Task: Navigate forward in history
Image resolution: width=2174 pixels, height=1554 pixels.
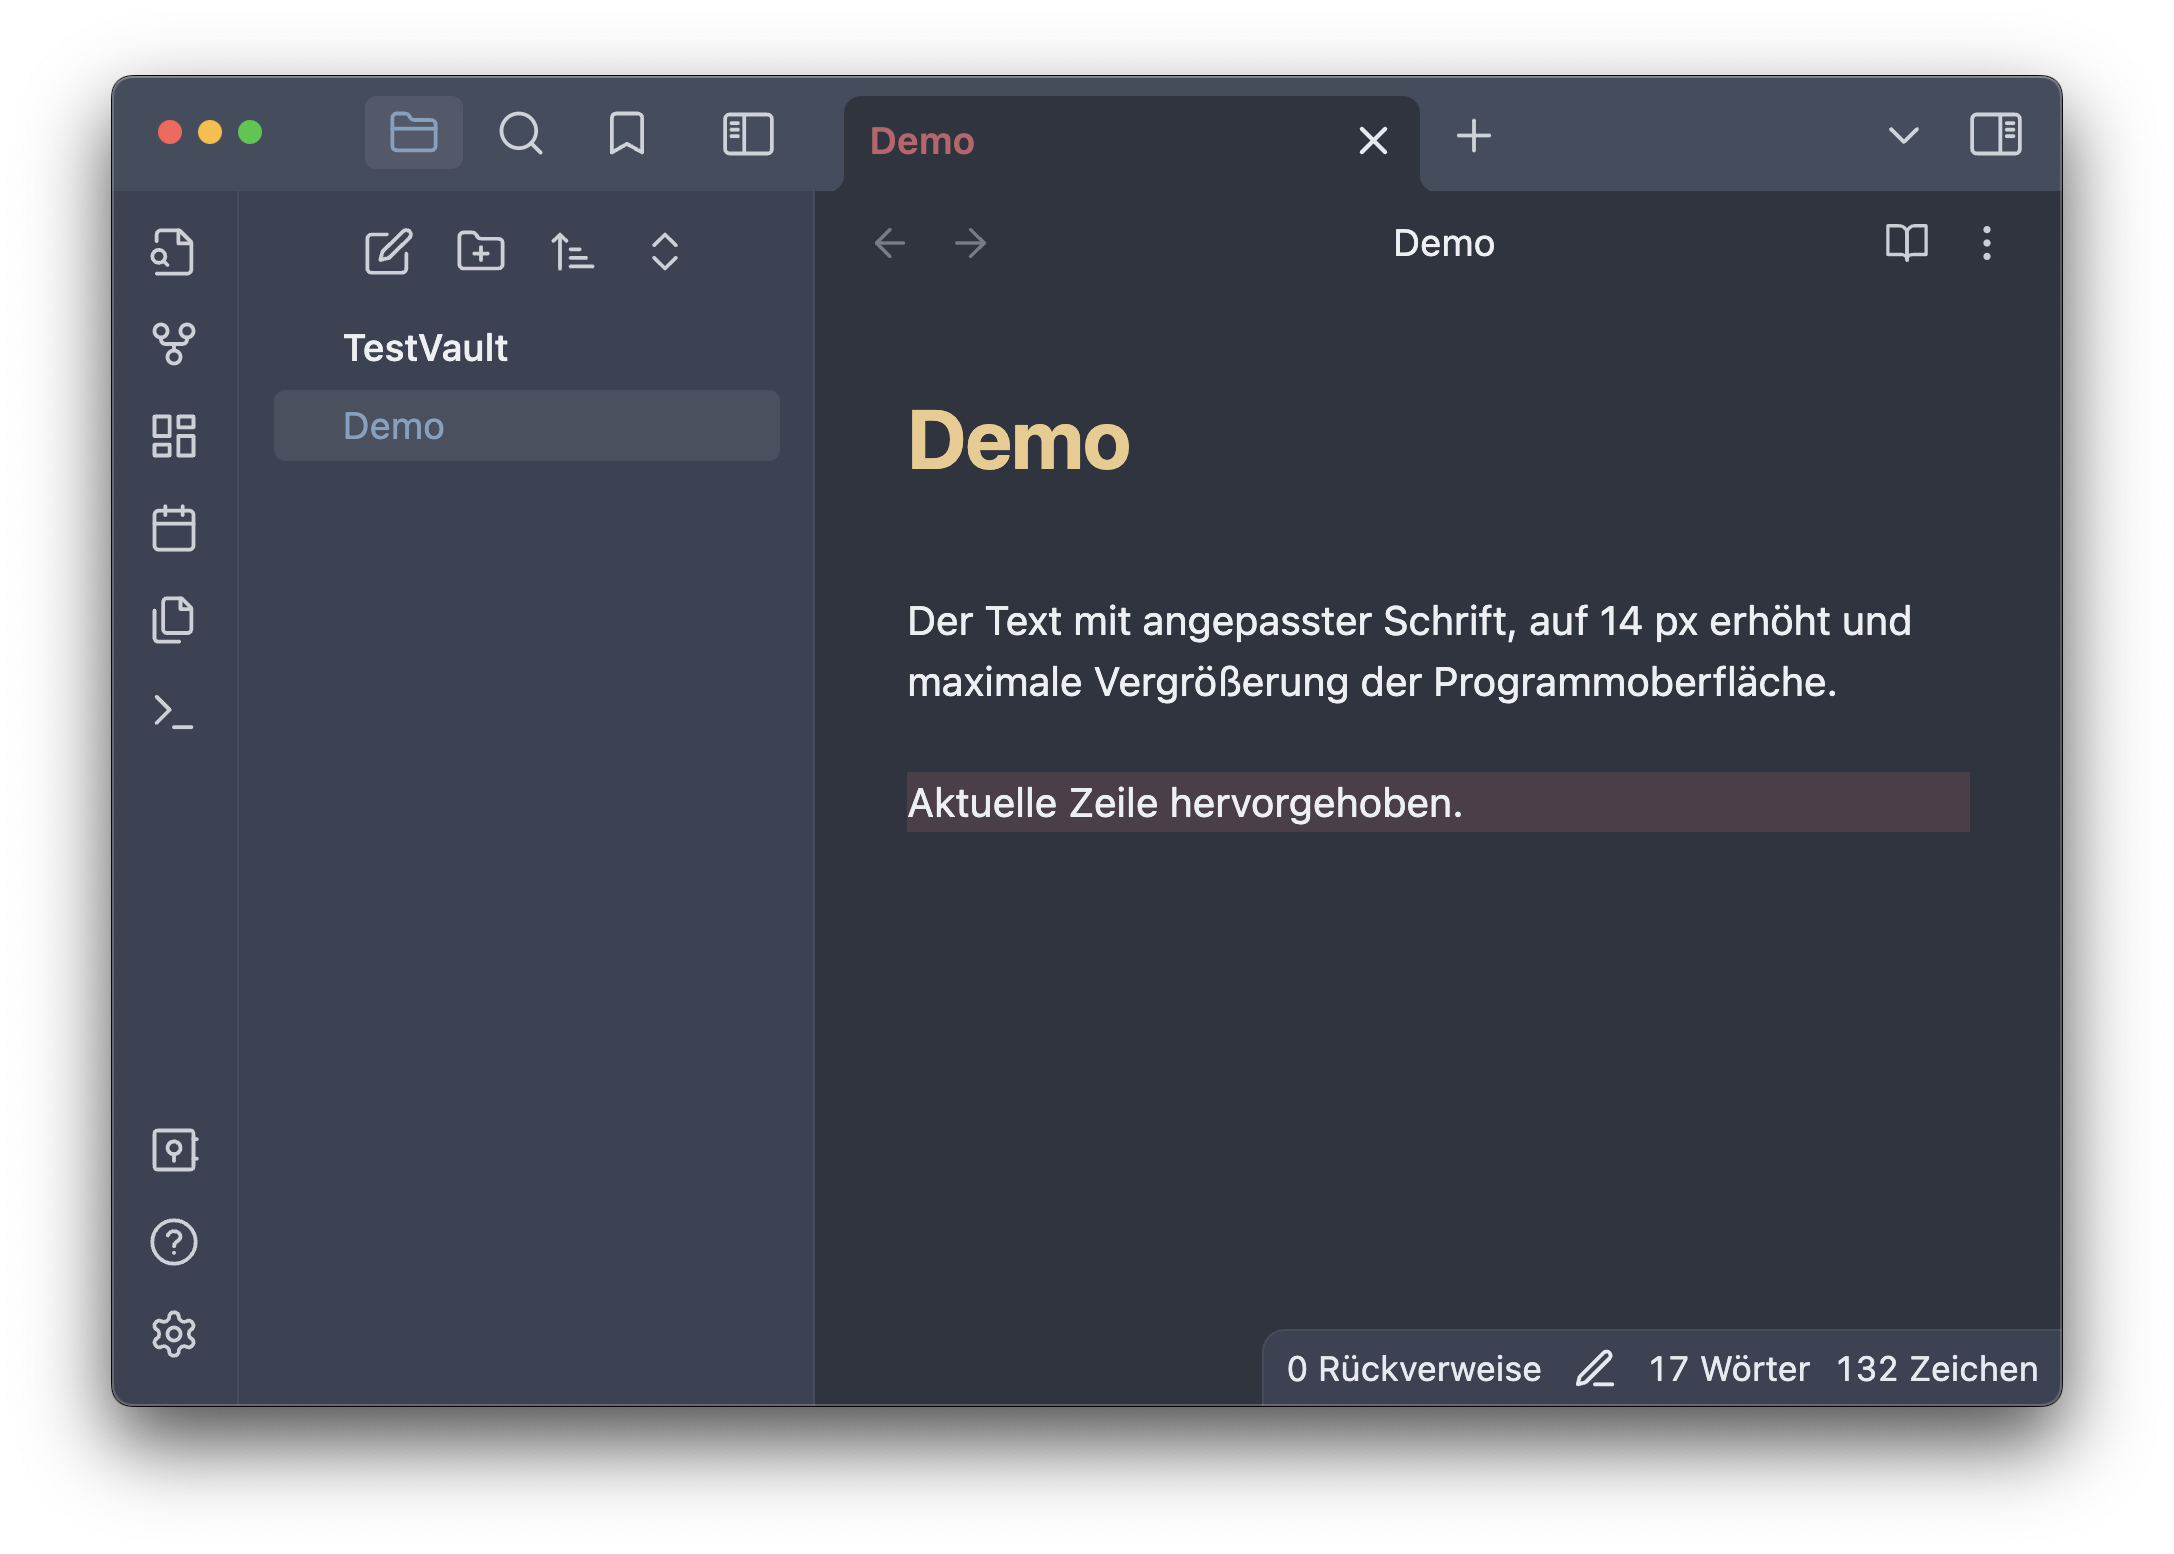Action: [970, 243]
